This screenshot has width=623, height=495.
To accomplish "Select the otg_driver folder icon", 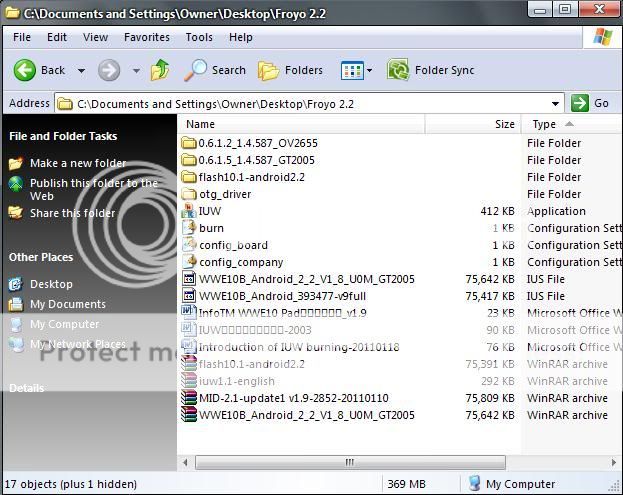I will 189,194.
